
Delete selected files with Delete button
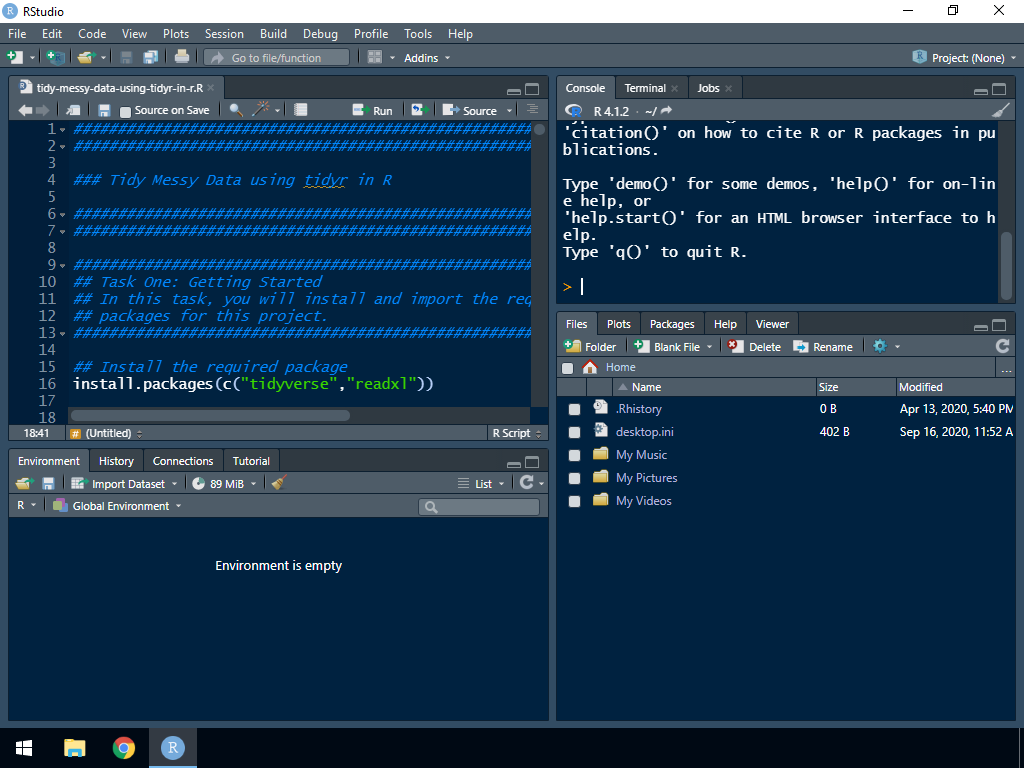(x=755, y=347)
